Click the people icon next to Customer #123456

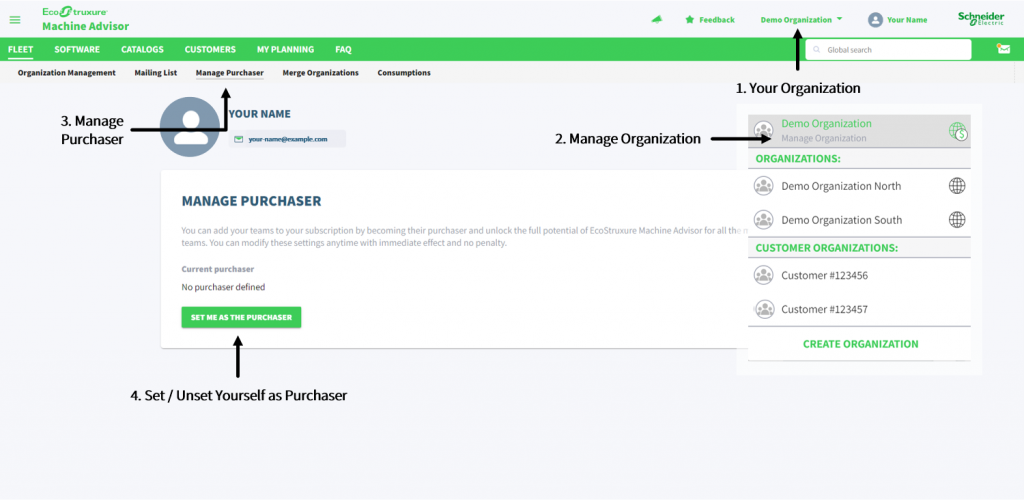pyautogui.click(x=763, y=275)
